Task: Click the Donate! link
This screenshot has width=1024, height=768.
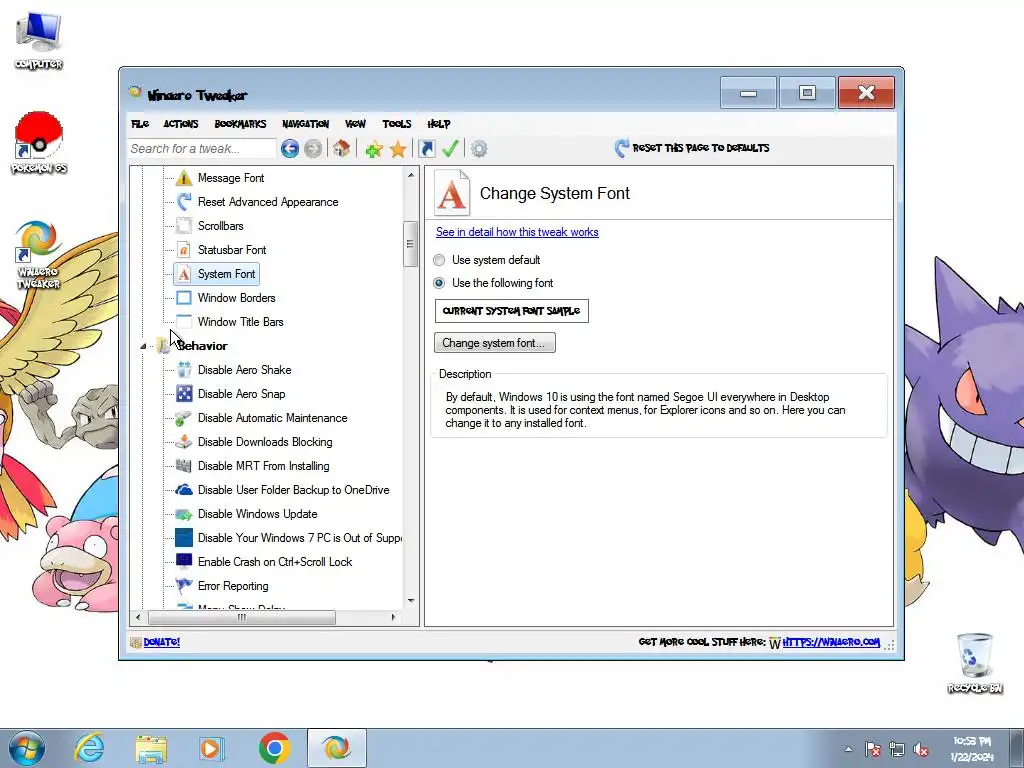Action: pos(161,642)
